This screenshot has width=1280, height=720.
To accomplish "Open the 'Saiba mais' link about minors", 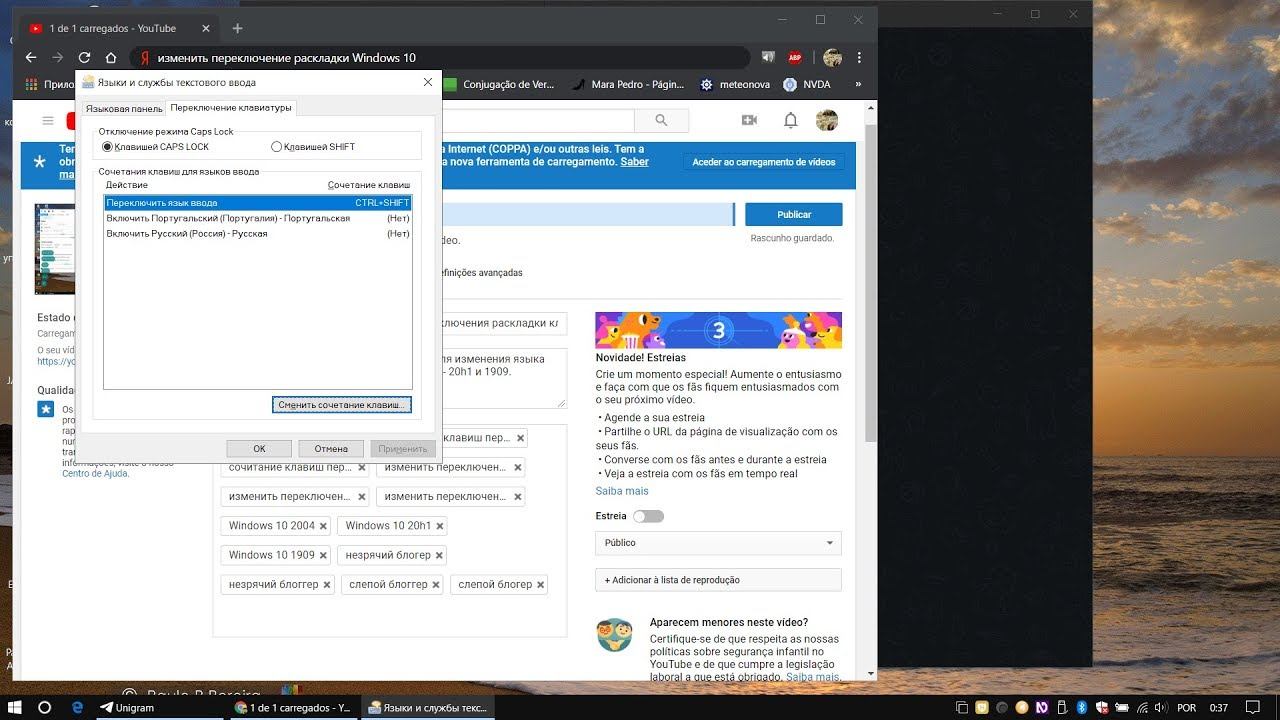I will tap(813, 677).
